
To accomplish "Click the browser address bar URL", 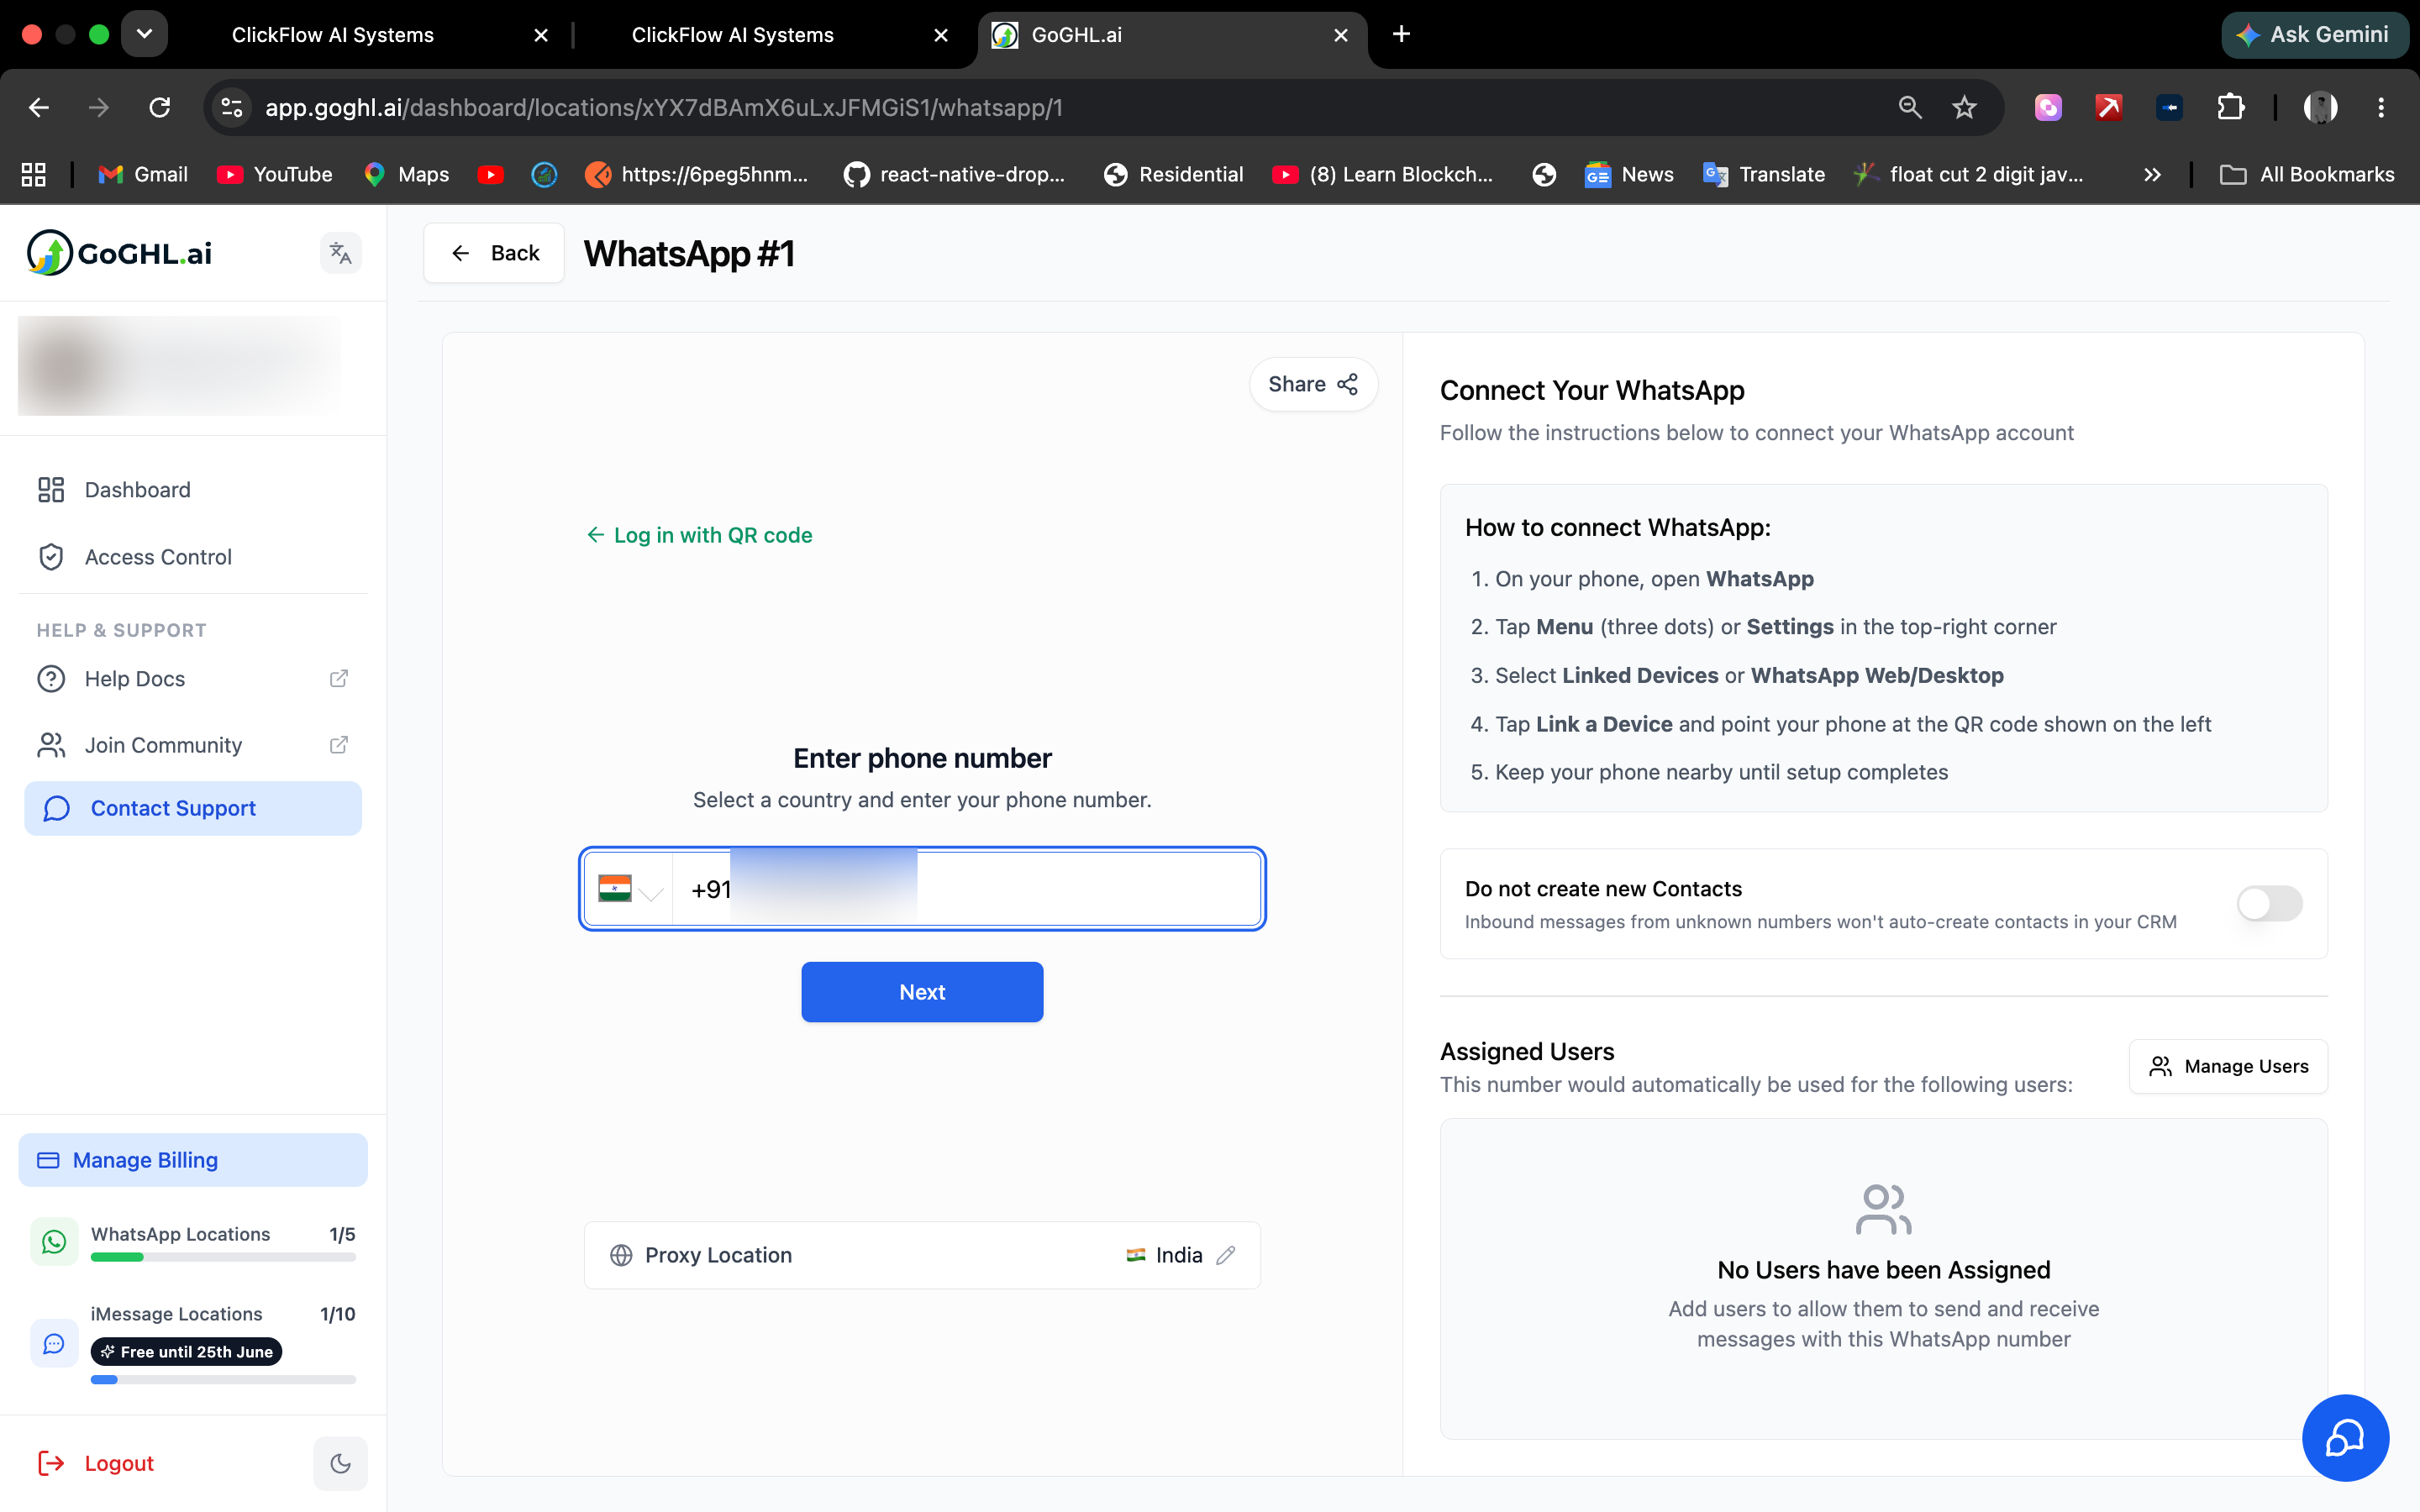I will (664, 107).
